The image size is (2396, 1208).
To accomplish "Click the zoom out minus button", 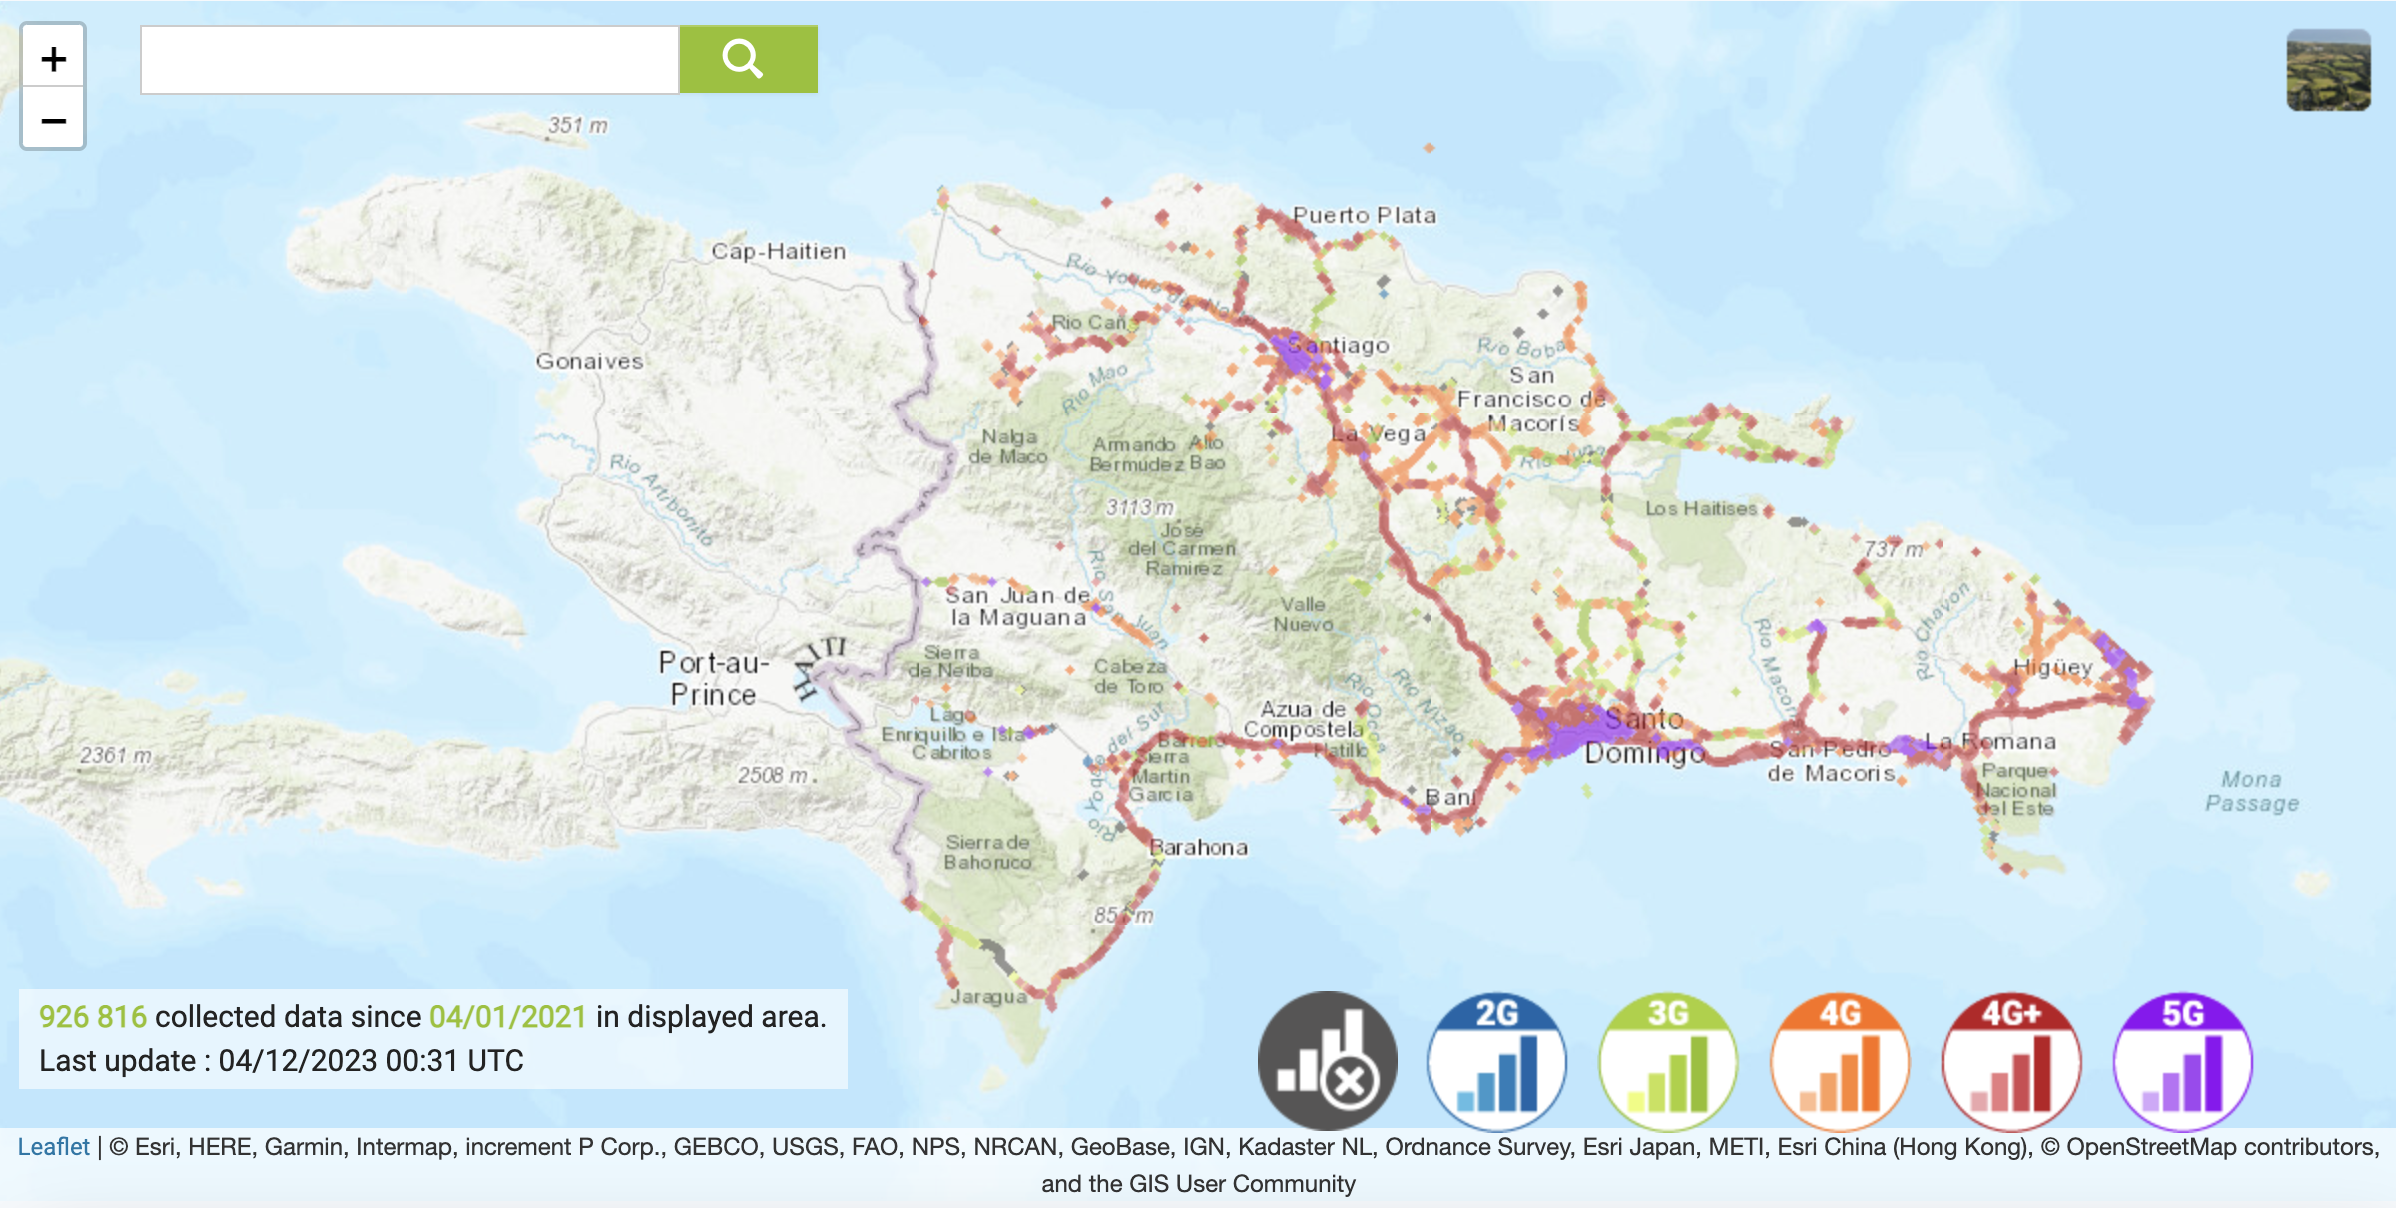I will pyautogui.click(x=54, y=121).
